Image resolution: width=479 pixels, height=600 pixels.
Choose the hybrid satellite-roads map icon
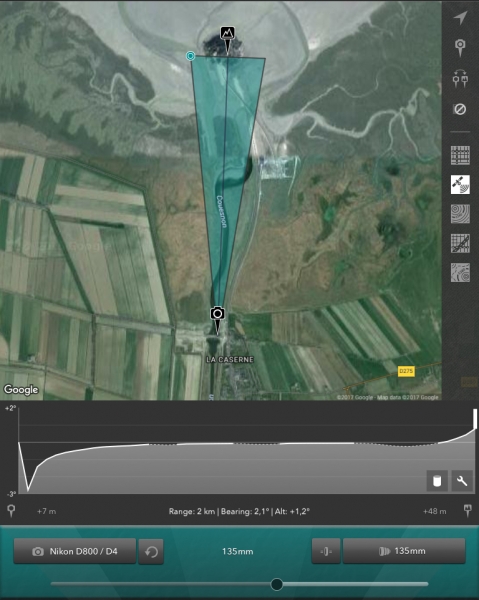coord(460,243)
